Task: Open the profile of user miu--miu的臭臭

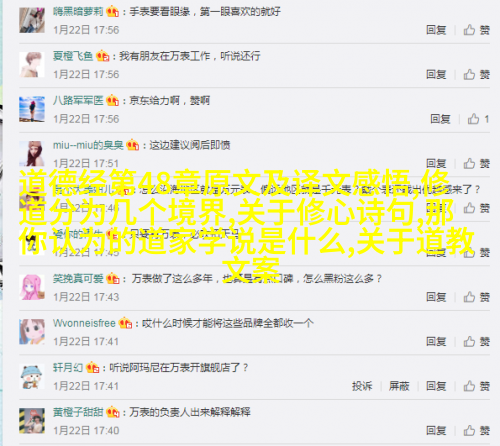Action: (x=88, y=145)
